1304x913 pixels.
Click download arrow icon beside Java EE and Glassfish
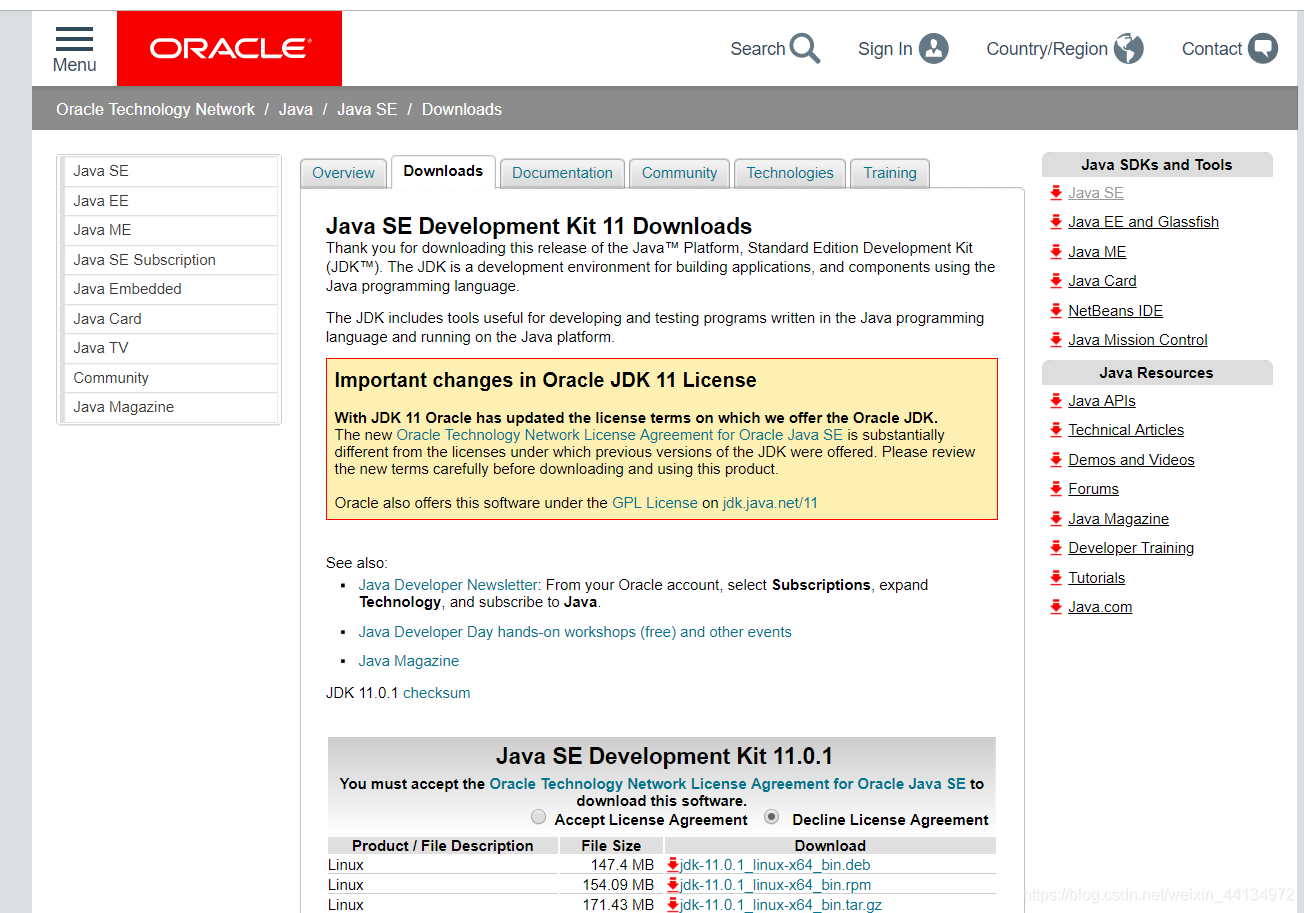pos(1056,222)
